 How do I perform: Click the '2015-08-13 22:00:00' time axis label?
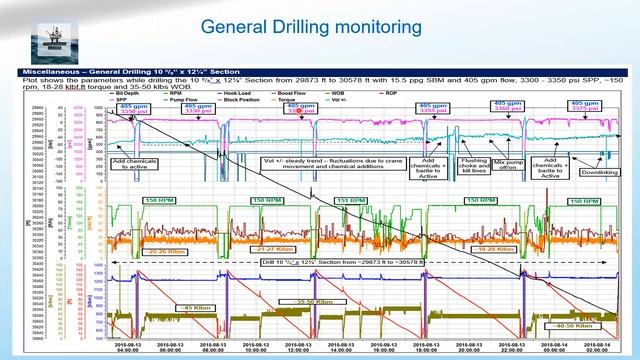(511, 347)
